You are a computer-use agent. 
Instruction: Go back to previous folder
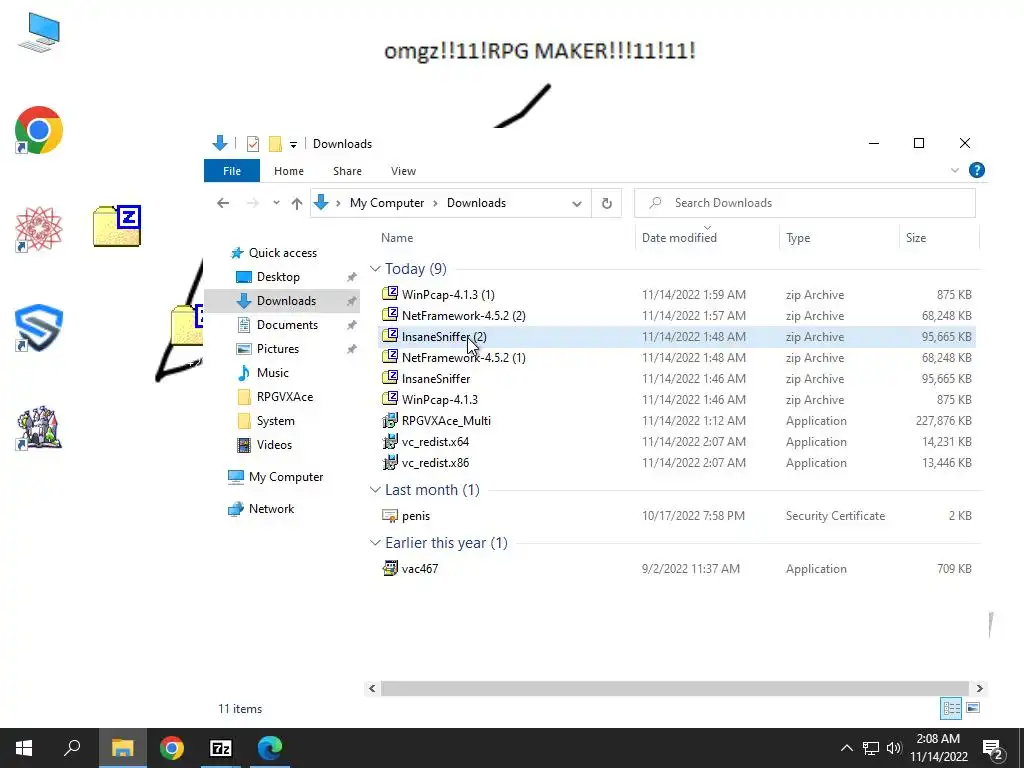coord(223,203)
